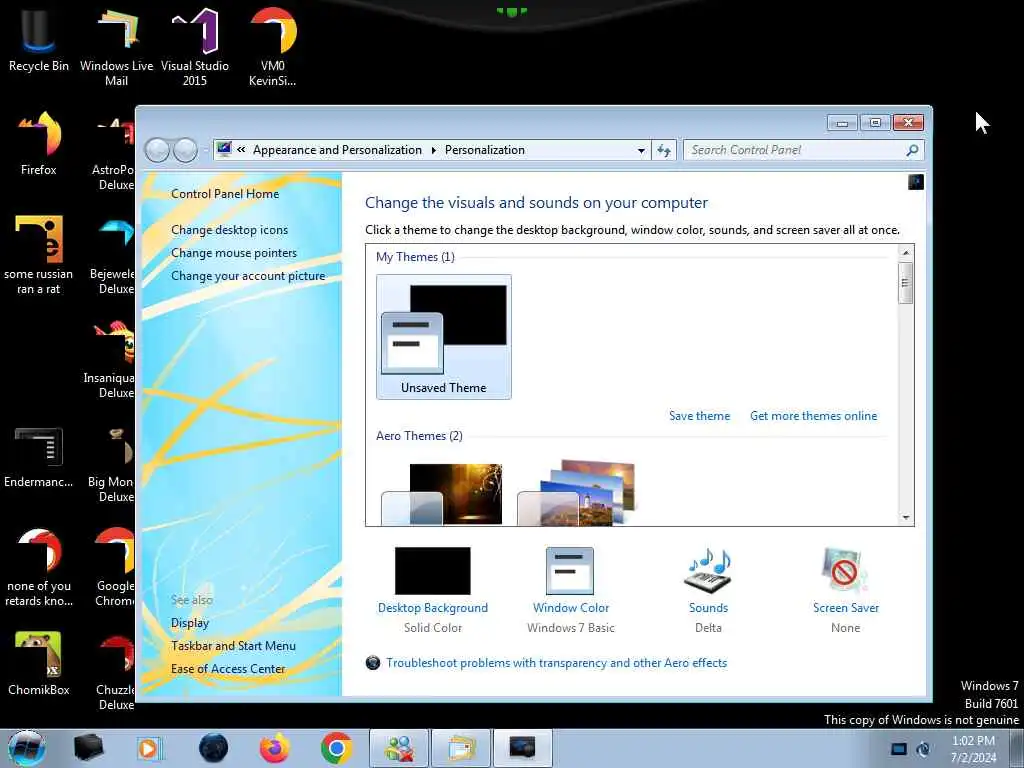Click the Sounds label link
This screenshot has height=768, width=1024.
click(x=708, y=608)
